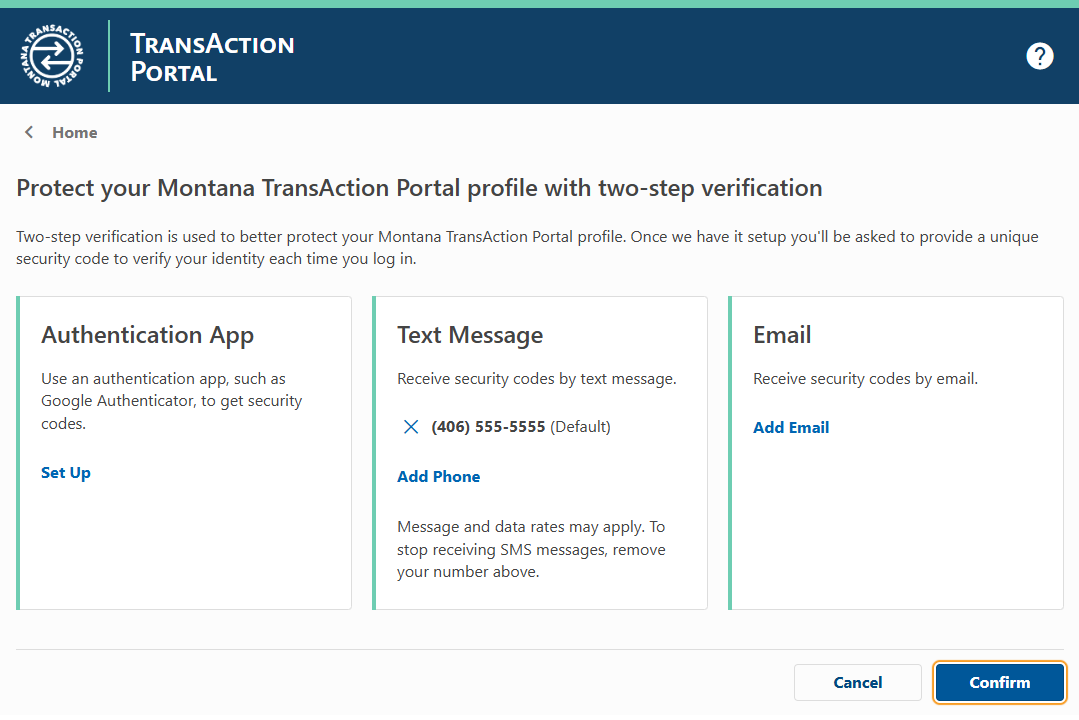Click the (406) 555-5555 phone number
This screenshot has height=720, width=1079.
[488, 427]
